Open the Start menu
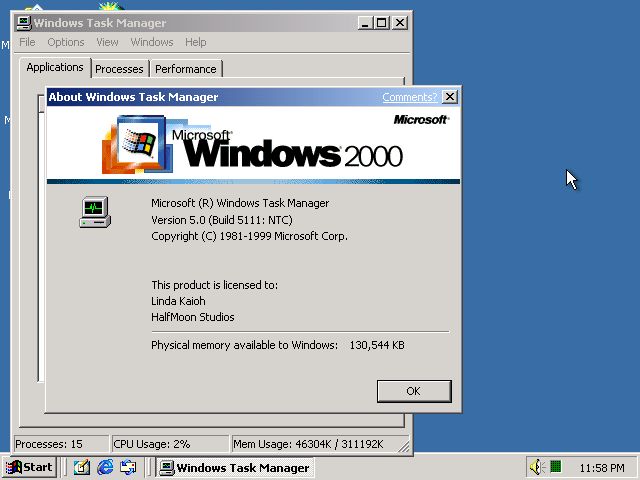Screen dimensions: 640x480 tap(29, 467)
